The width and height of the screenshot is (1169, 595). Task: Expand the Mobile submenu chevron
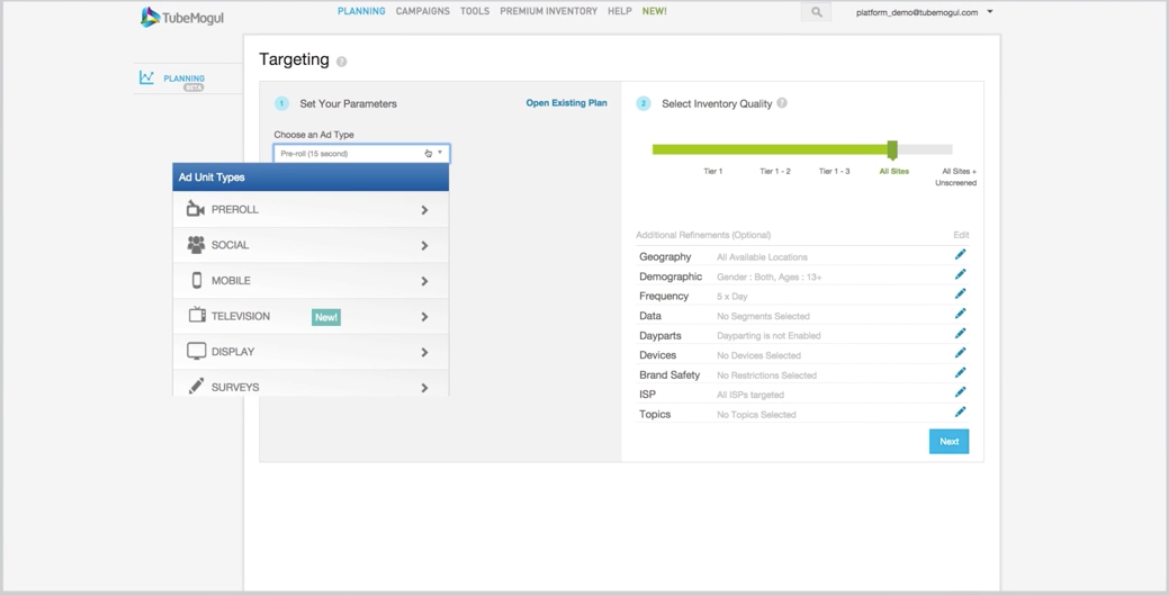tap(424, 281)
